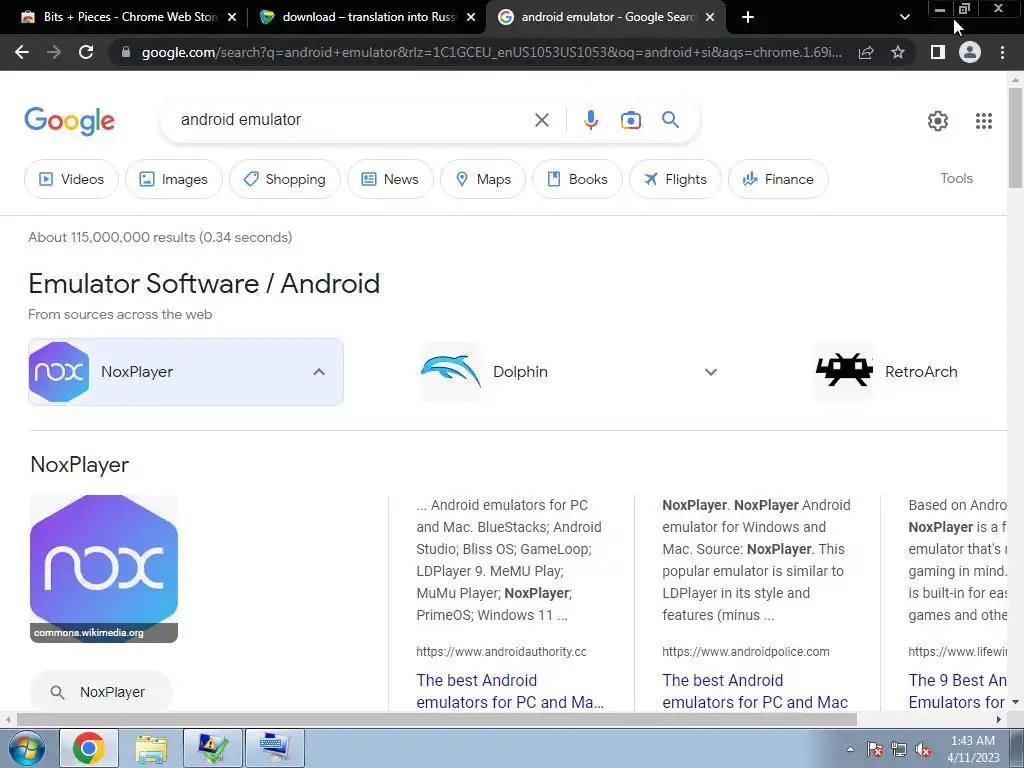The image size is (1024, 768).
Task: Close the download translation tab
Action: 471,17
